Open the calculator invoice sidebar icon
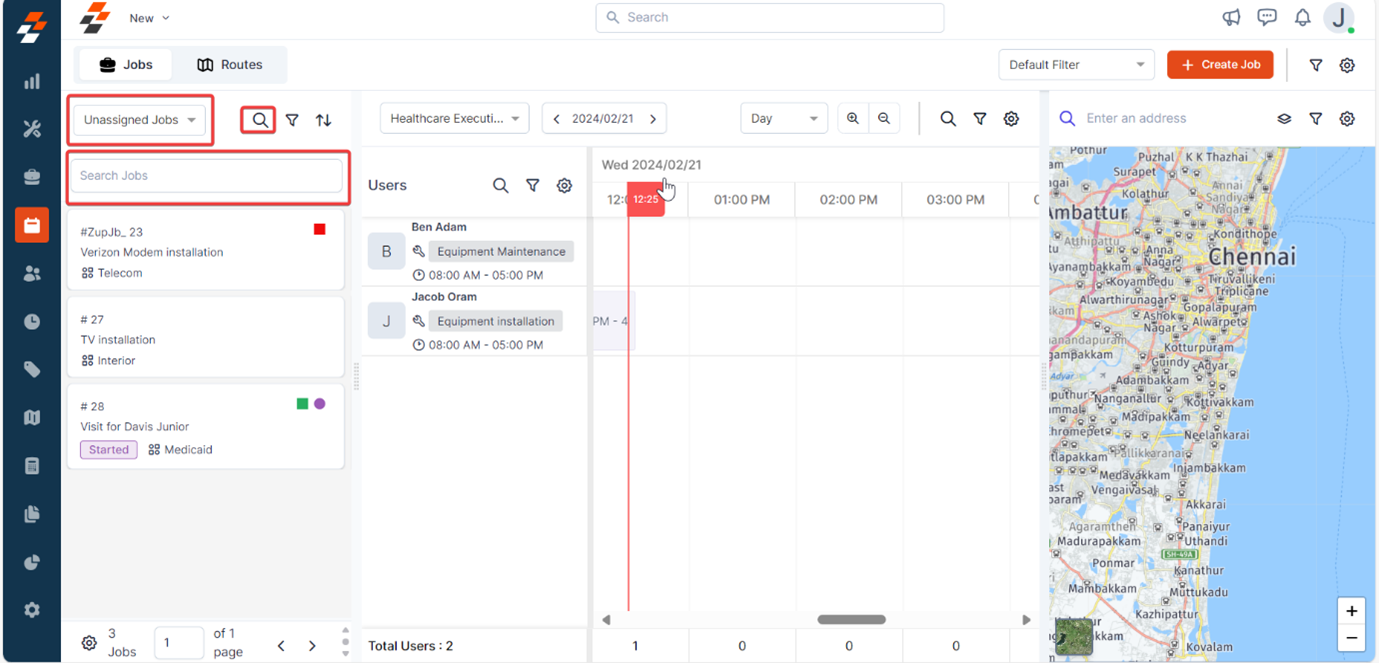1379x663 pixels. pyautogui.click(x=32, y=465)
